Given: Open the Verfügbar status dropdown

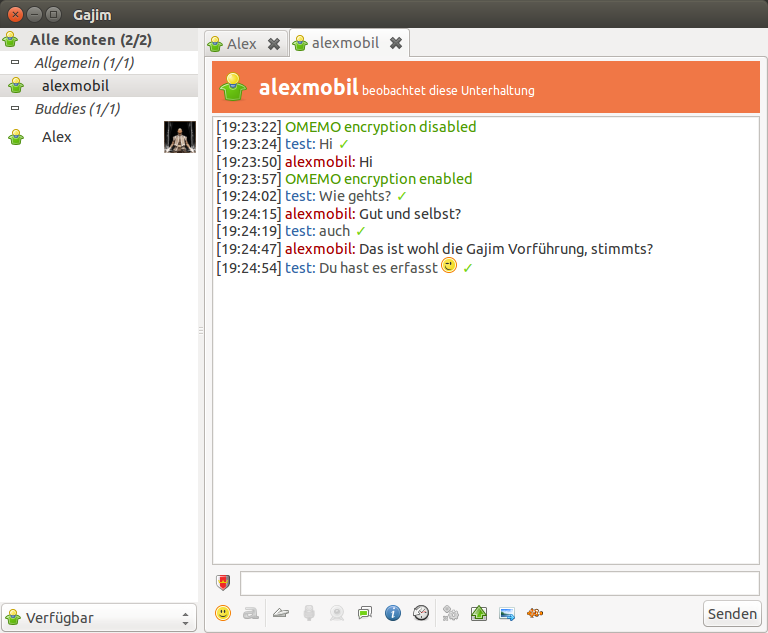Looking at the screenshot, I should click(99, 618).
